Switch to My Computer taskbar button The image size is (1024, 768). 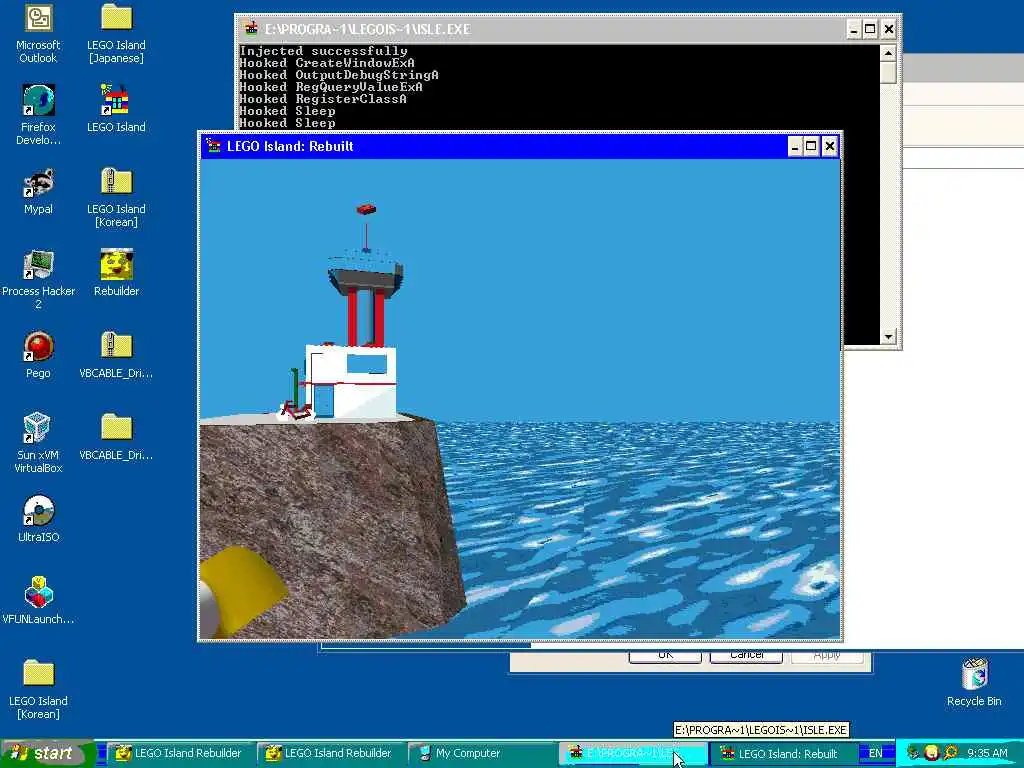point(481,753)
